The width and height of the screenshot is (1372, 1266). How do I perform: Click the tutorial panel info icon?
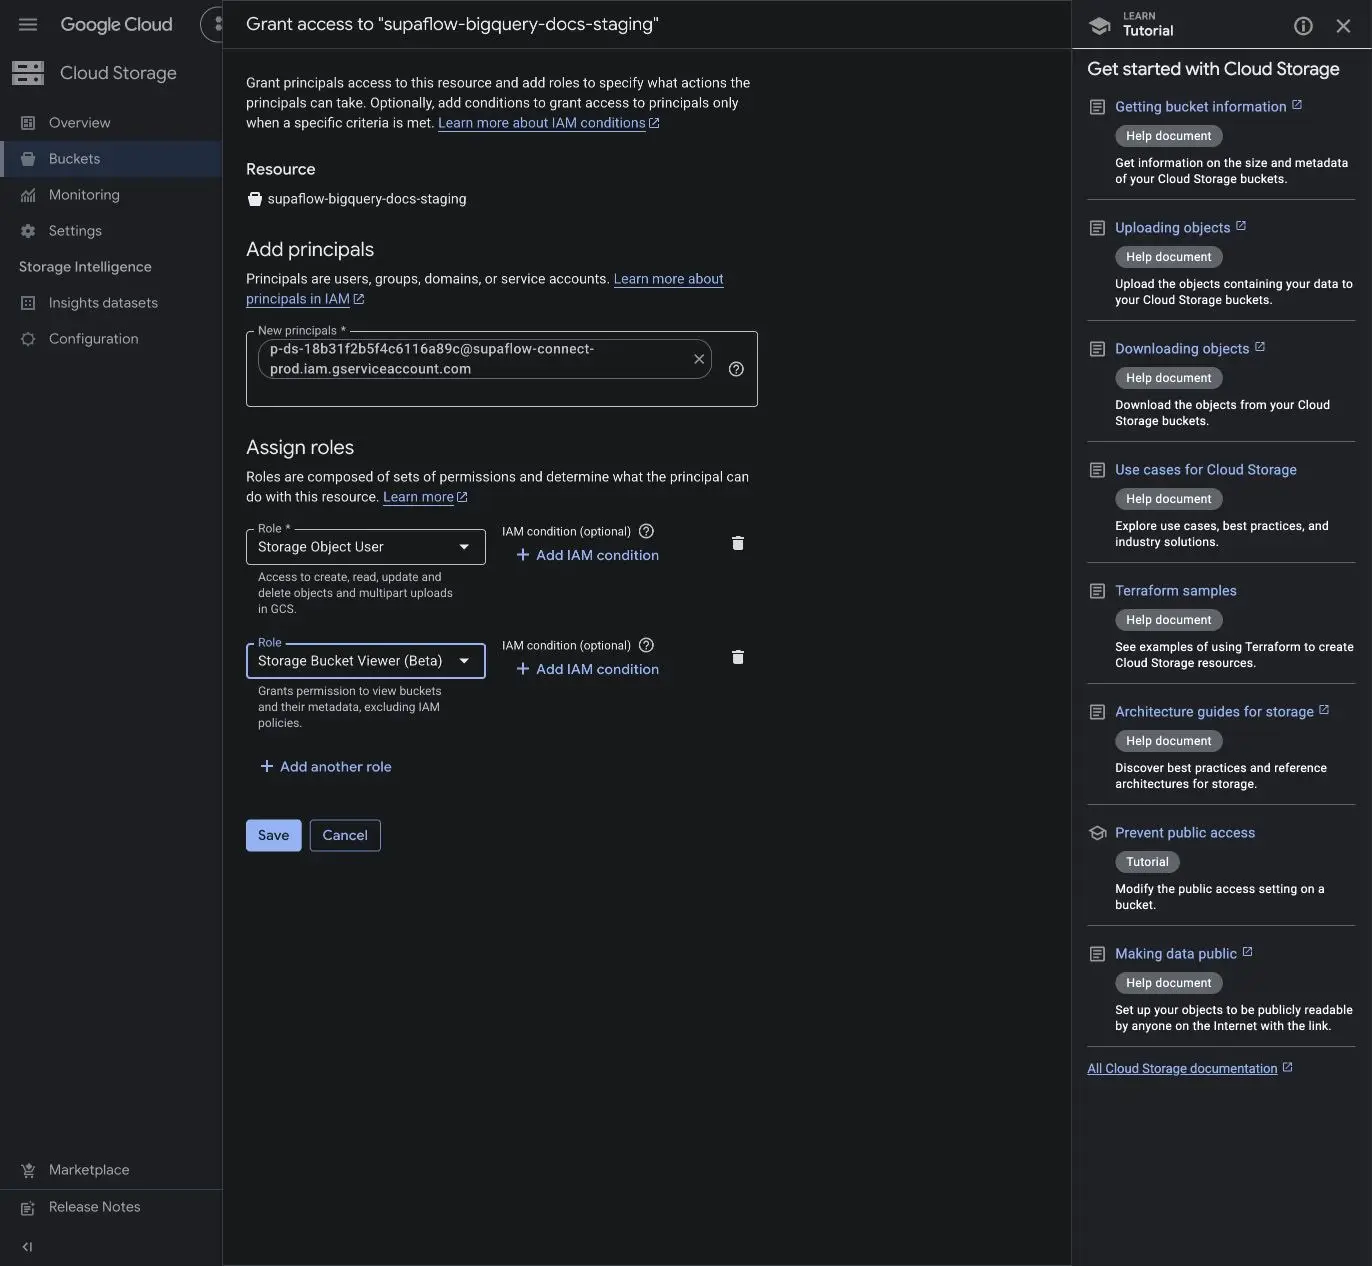1303,26
